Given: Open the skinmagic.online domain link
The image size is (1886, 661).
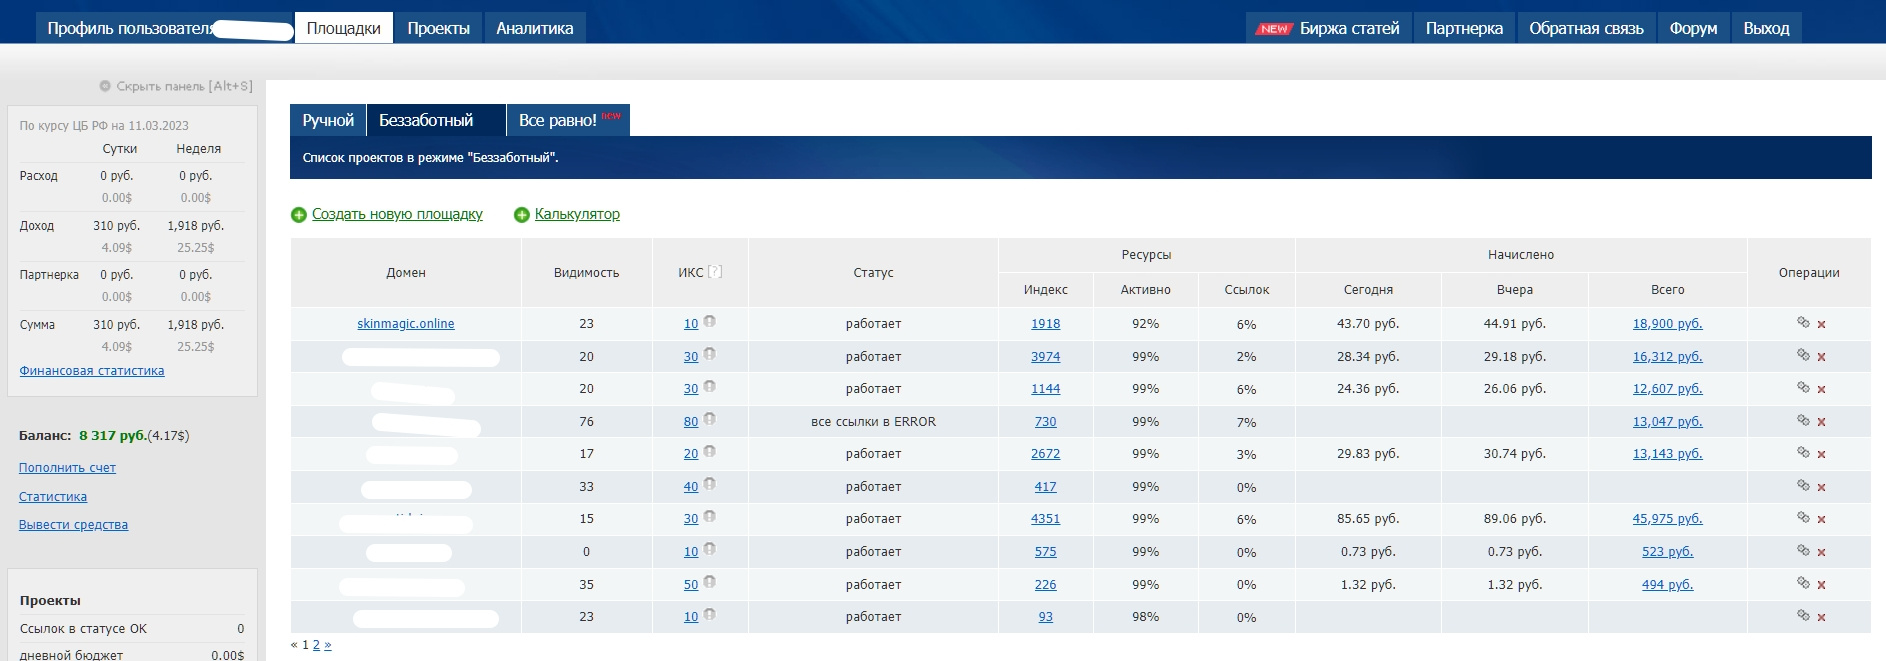Looking at the screenshot, I should (405, 324).
